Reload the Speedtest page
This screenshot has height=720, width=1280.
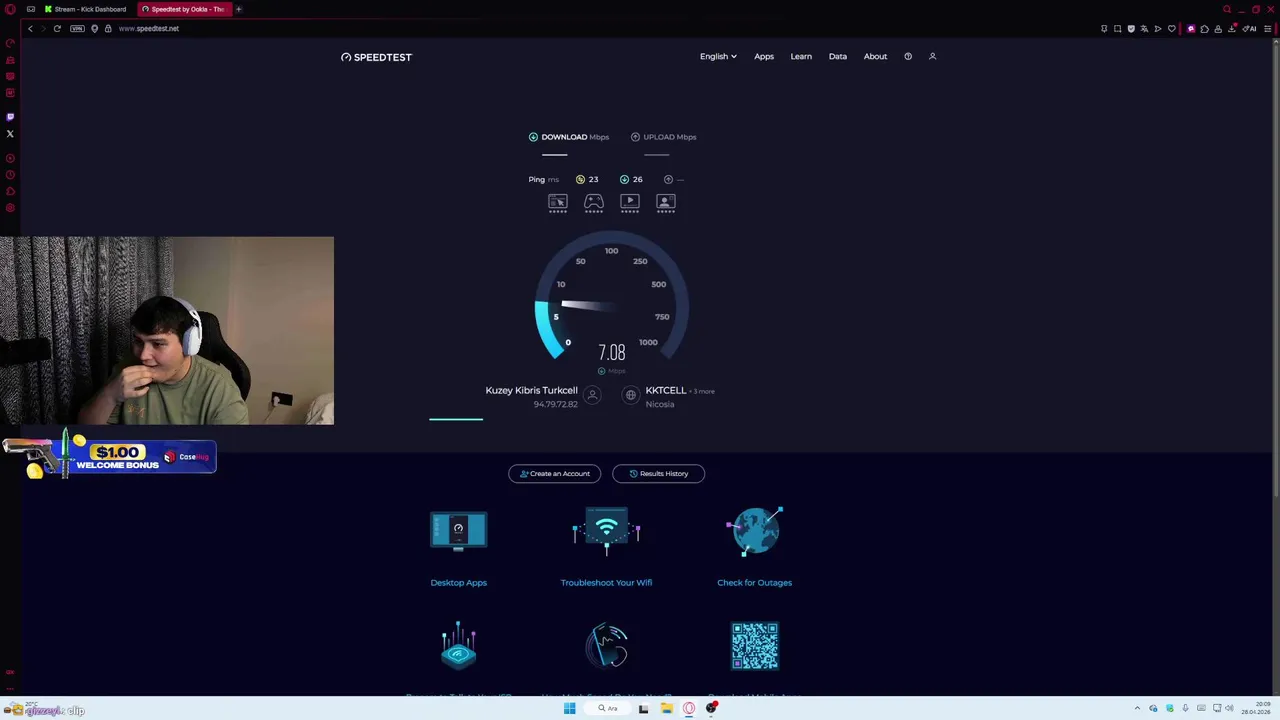tap(57, 28)
